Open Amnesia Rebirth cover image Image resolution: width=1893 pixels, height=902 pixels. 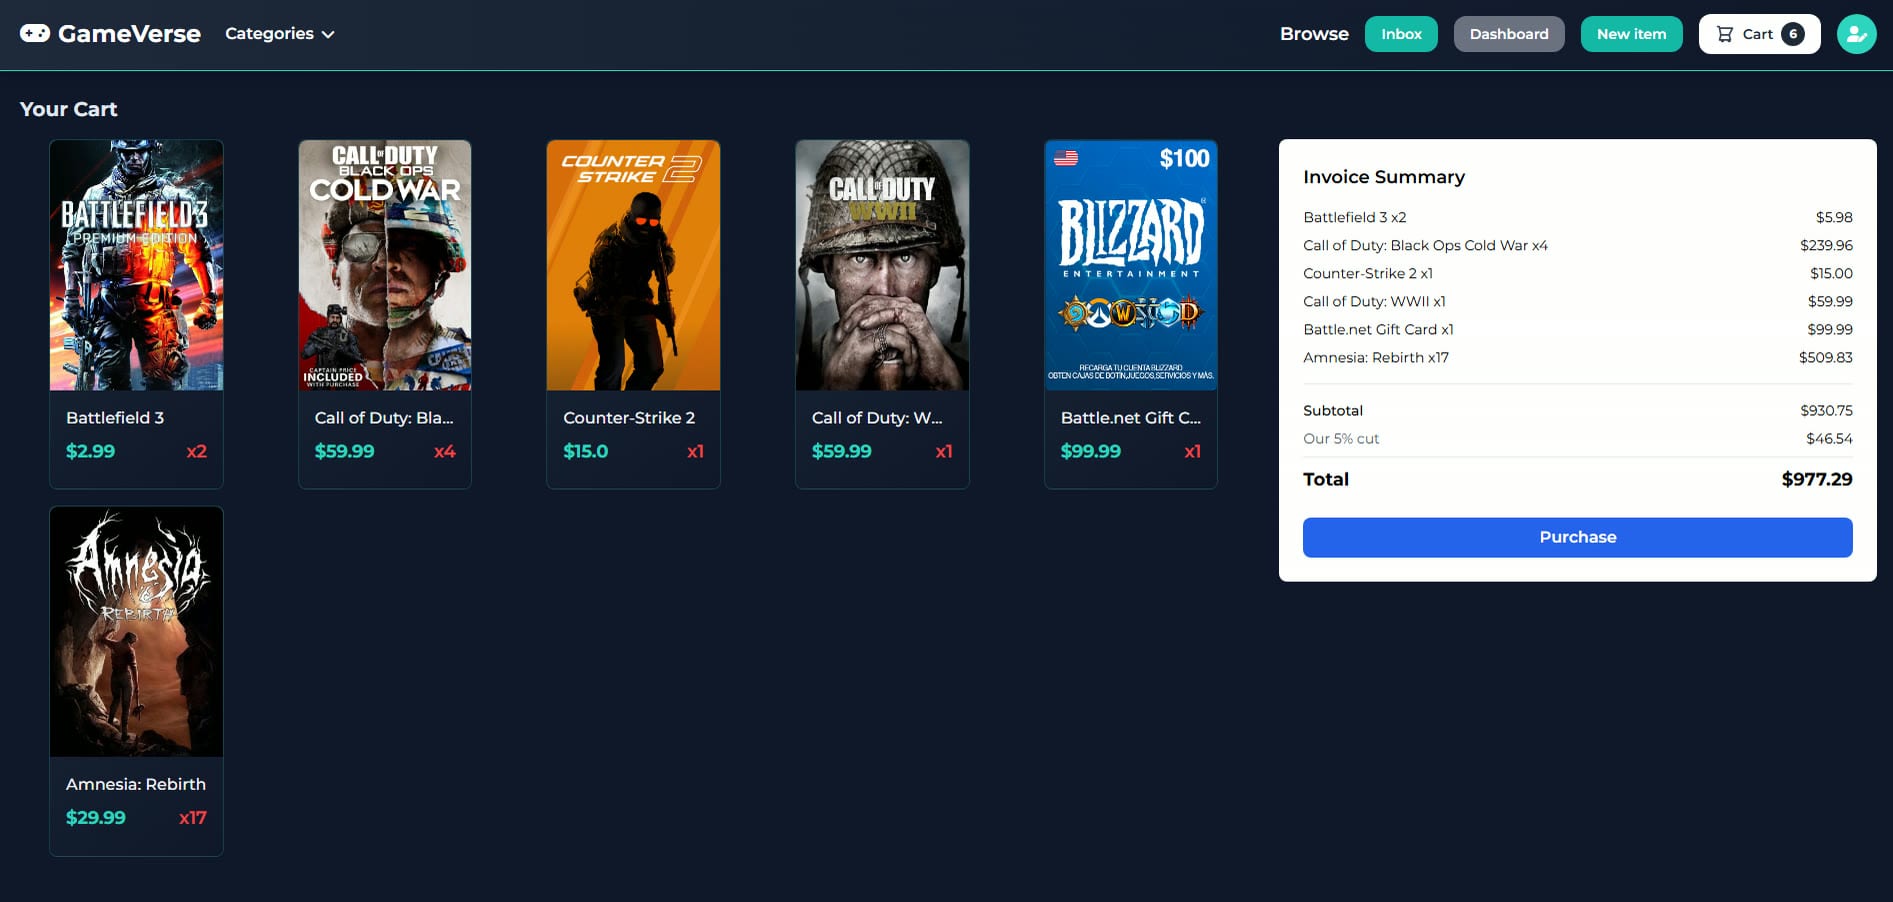(136, 631)
